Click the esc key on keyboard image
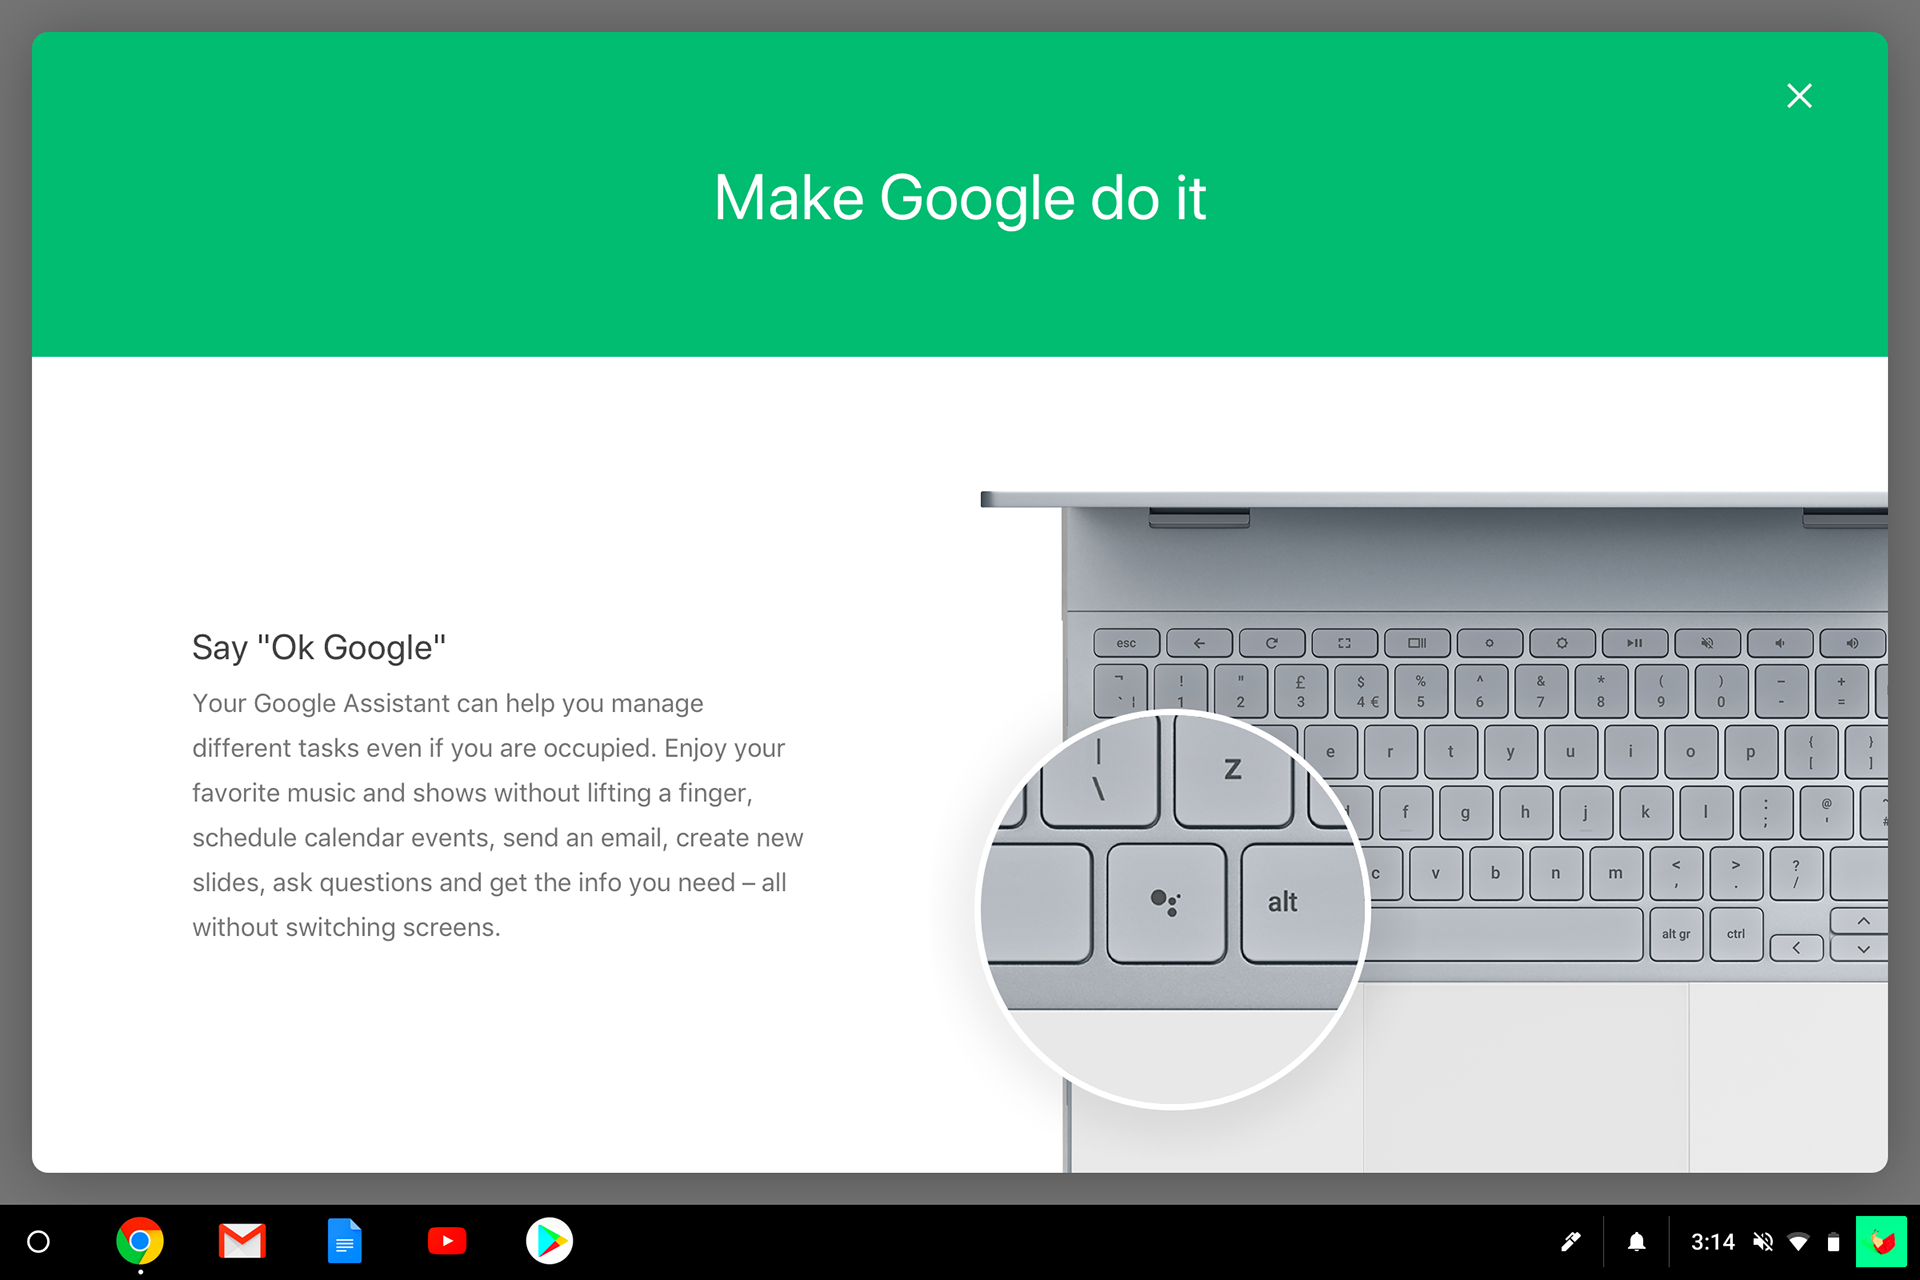Image resolution: width=1920 pixels, height=1280 pixels. (1126, 643)
